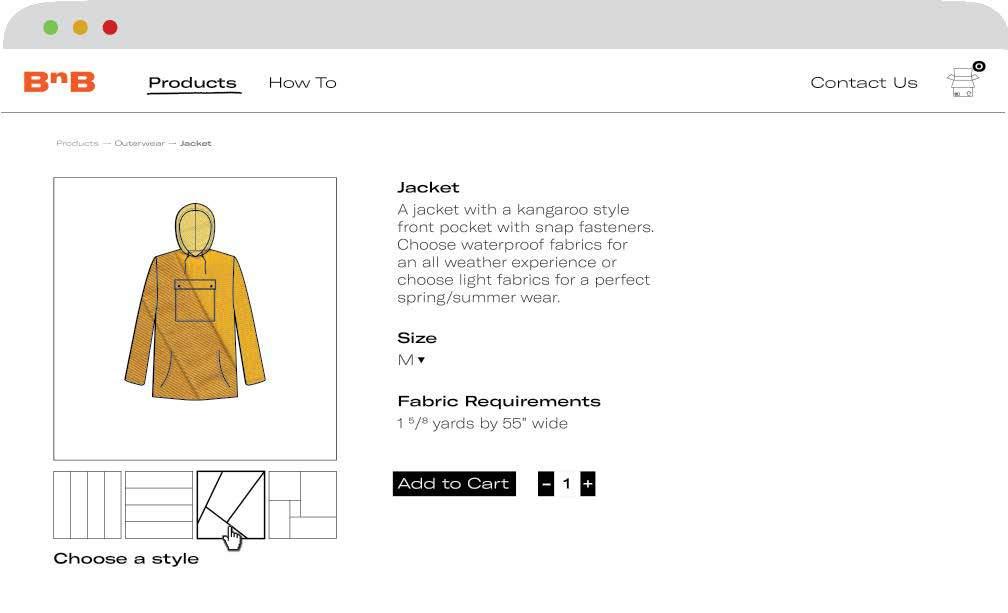This screenshot has height=613, width=1008.
Task: Open the Contact Us link
Action: coord(863,83)
